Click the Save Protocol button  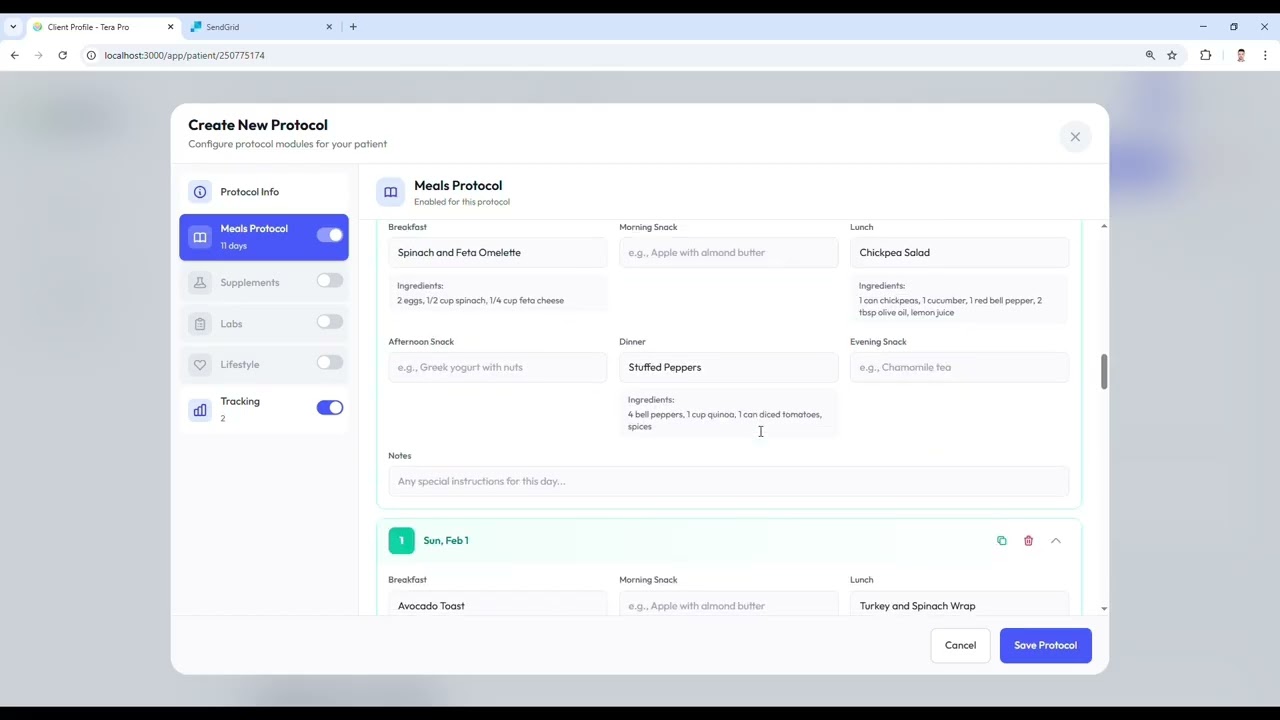(x=1045, y=645)
